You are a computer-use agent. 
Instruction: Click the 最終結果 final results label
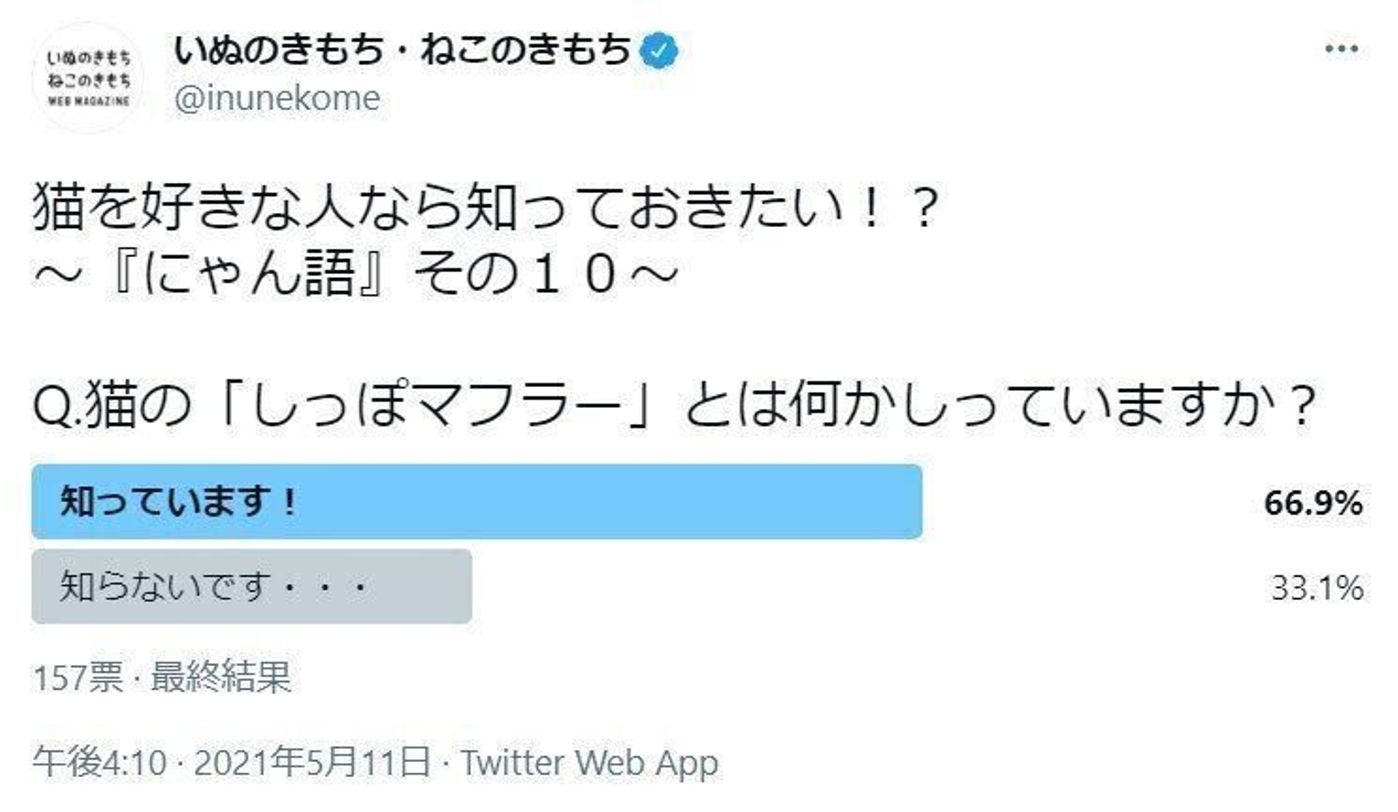pyautogui.click(x=221, y=679)
